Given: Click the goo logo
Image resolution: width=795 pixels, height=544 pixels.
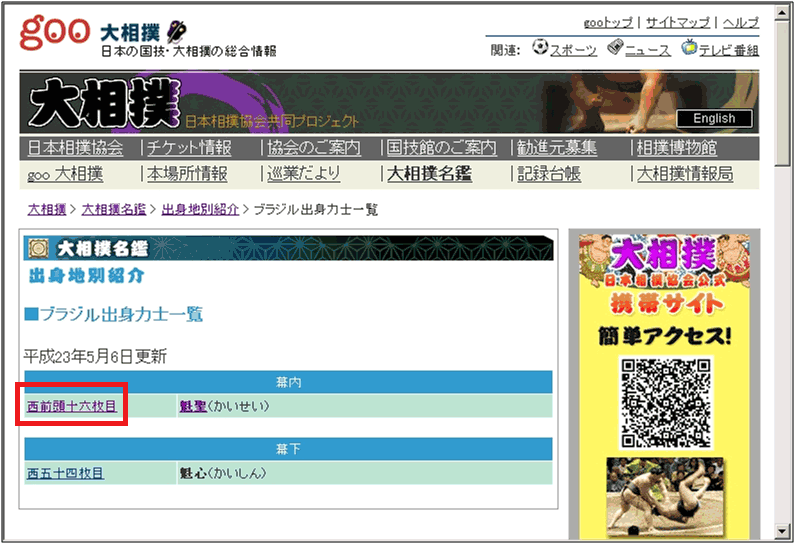Looking at the screenshot, I should pyautogui.click(x=56, y=34).
